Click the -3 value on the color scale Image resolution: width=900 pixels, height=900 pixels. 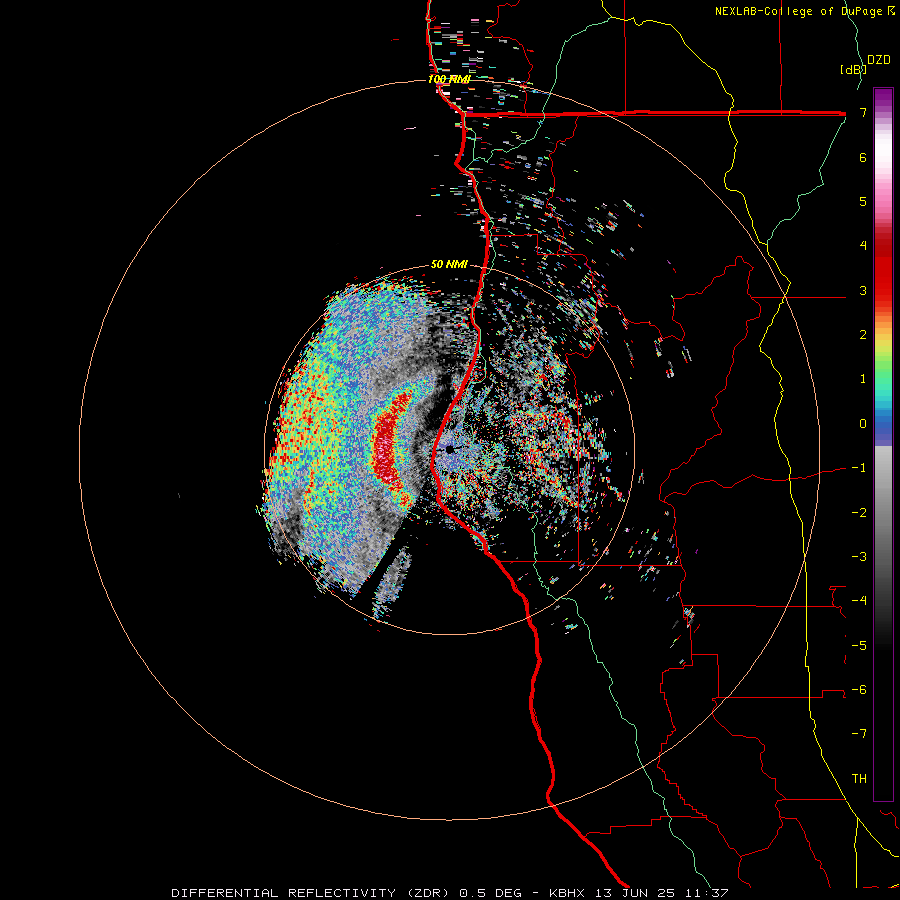click(859, 556)
